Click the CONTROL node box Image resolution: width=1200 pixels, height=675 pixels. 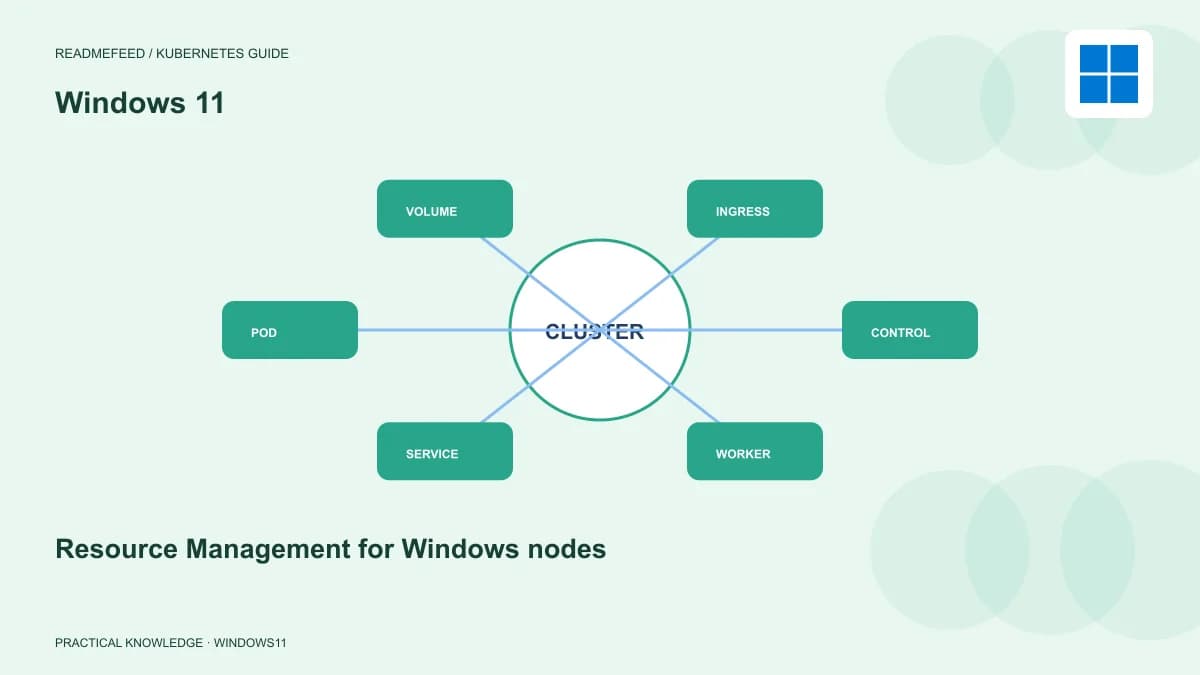(x=910, y=330)
